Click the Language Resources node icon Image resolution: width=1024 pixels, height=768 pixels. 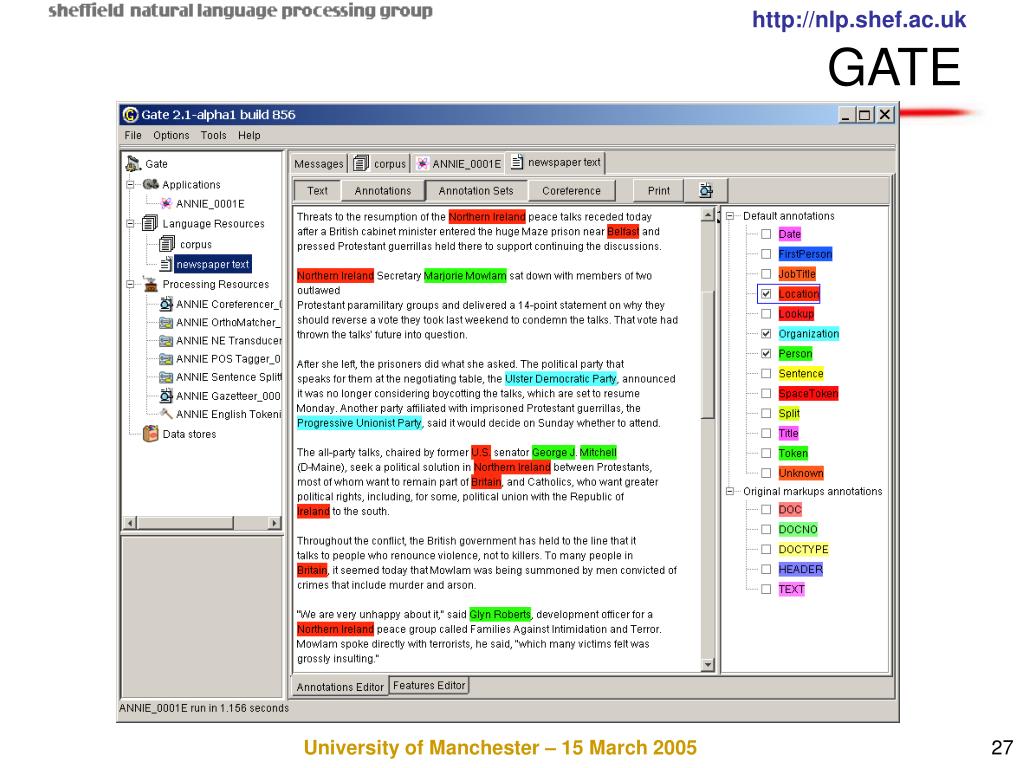[x=150, y=223]
